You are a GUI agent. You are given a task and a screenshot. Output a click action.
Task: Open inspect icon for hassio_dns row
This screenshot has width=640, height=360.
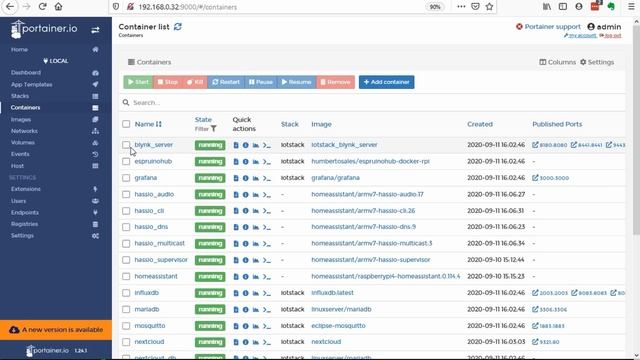(x=245, y=227)
